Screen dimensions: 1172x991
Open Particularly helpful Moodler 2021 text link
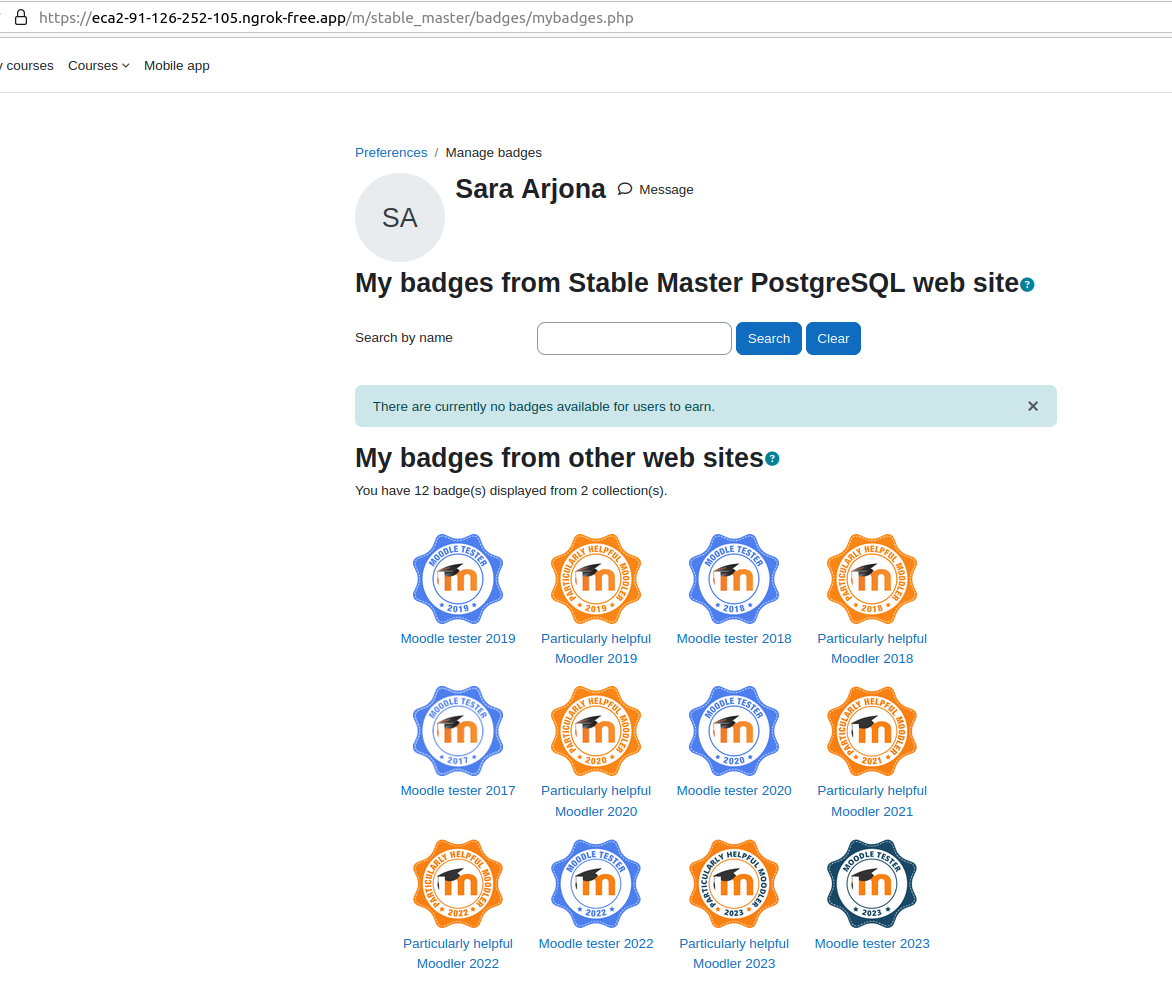point(872,801)
